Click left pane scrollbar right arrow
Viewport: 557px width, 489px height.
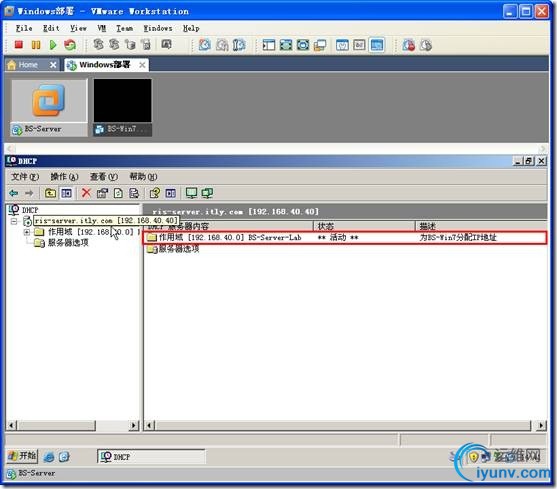tap(134, 425)
